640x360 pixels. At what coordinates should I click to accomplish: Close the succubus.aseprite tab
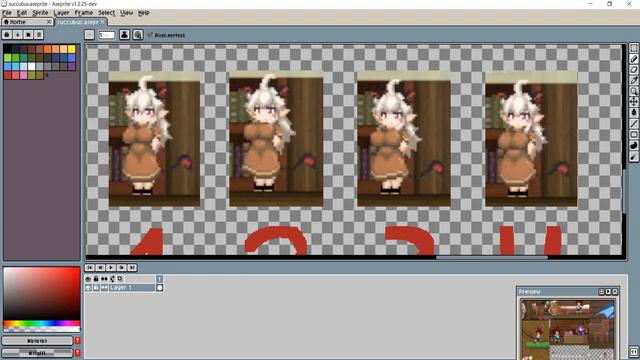point(102,22)
